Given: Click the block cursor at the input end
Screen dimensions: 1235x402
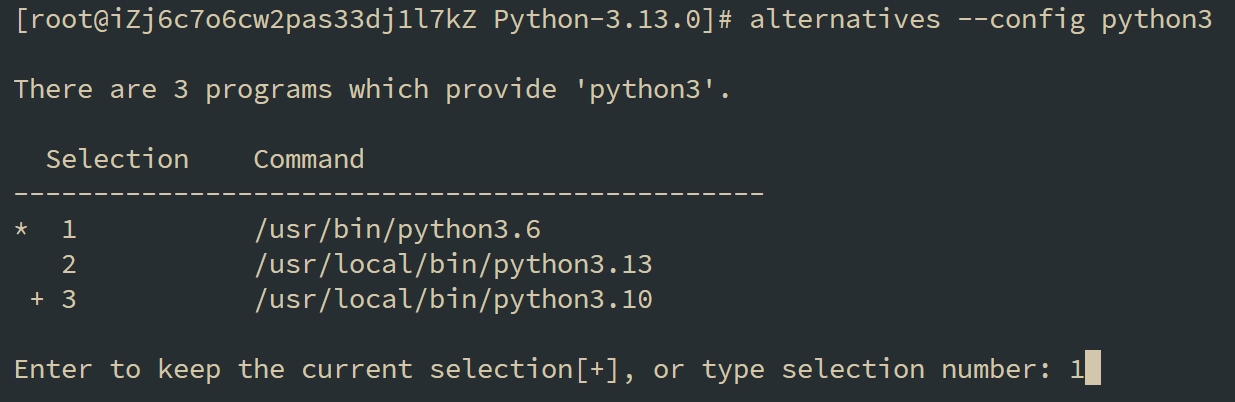Looking at the screenshot, I should 1092,368.
